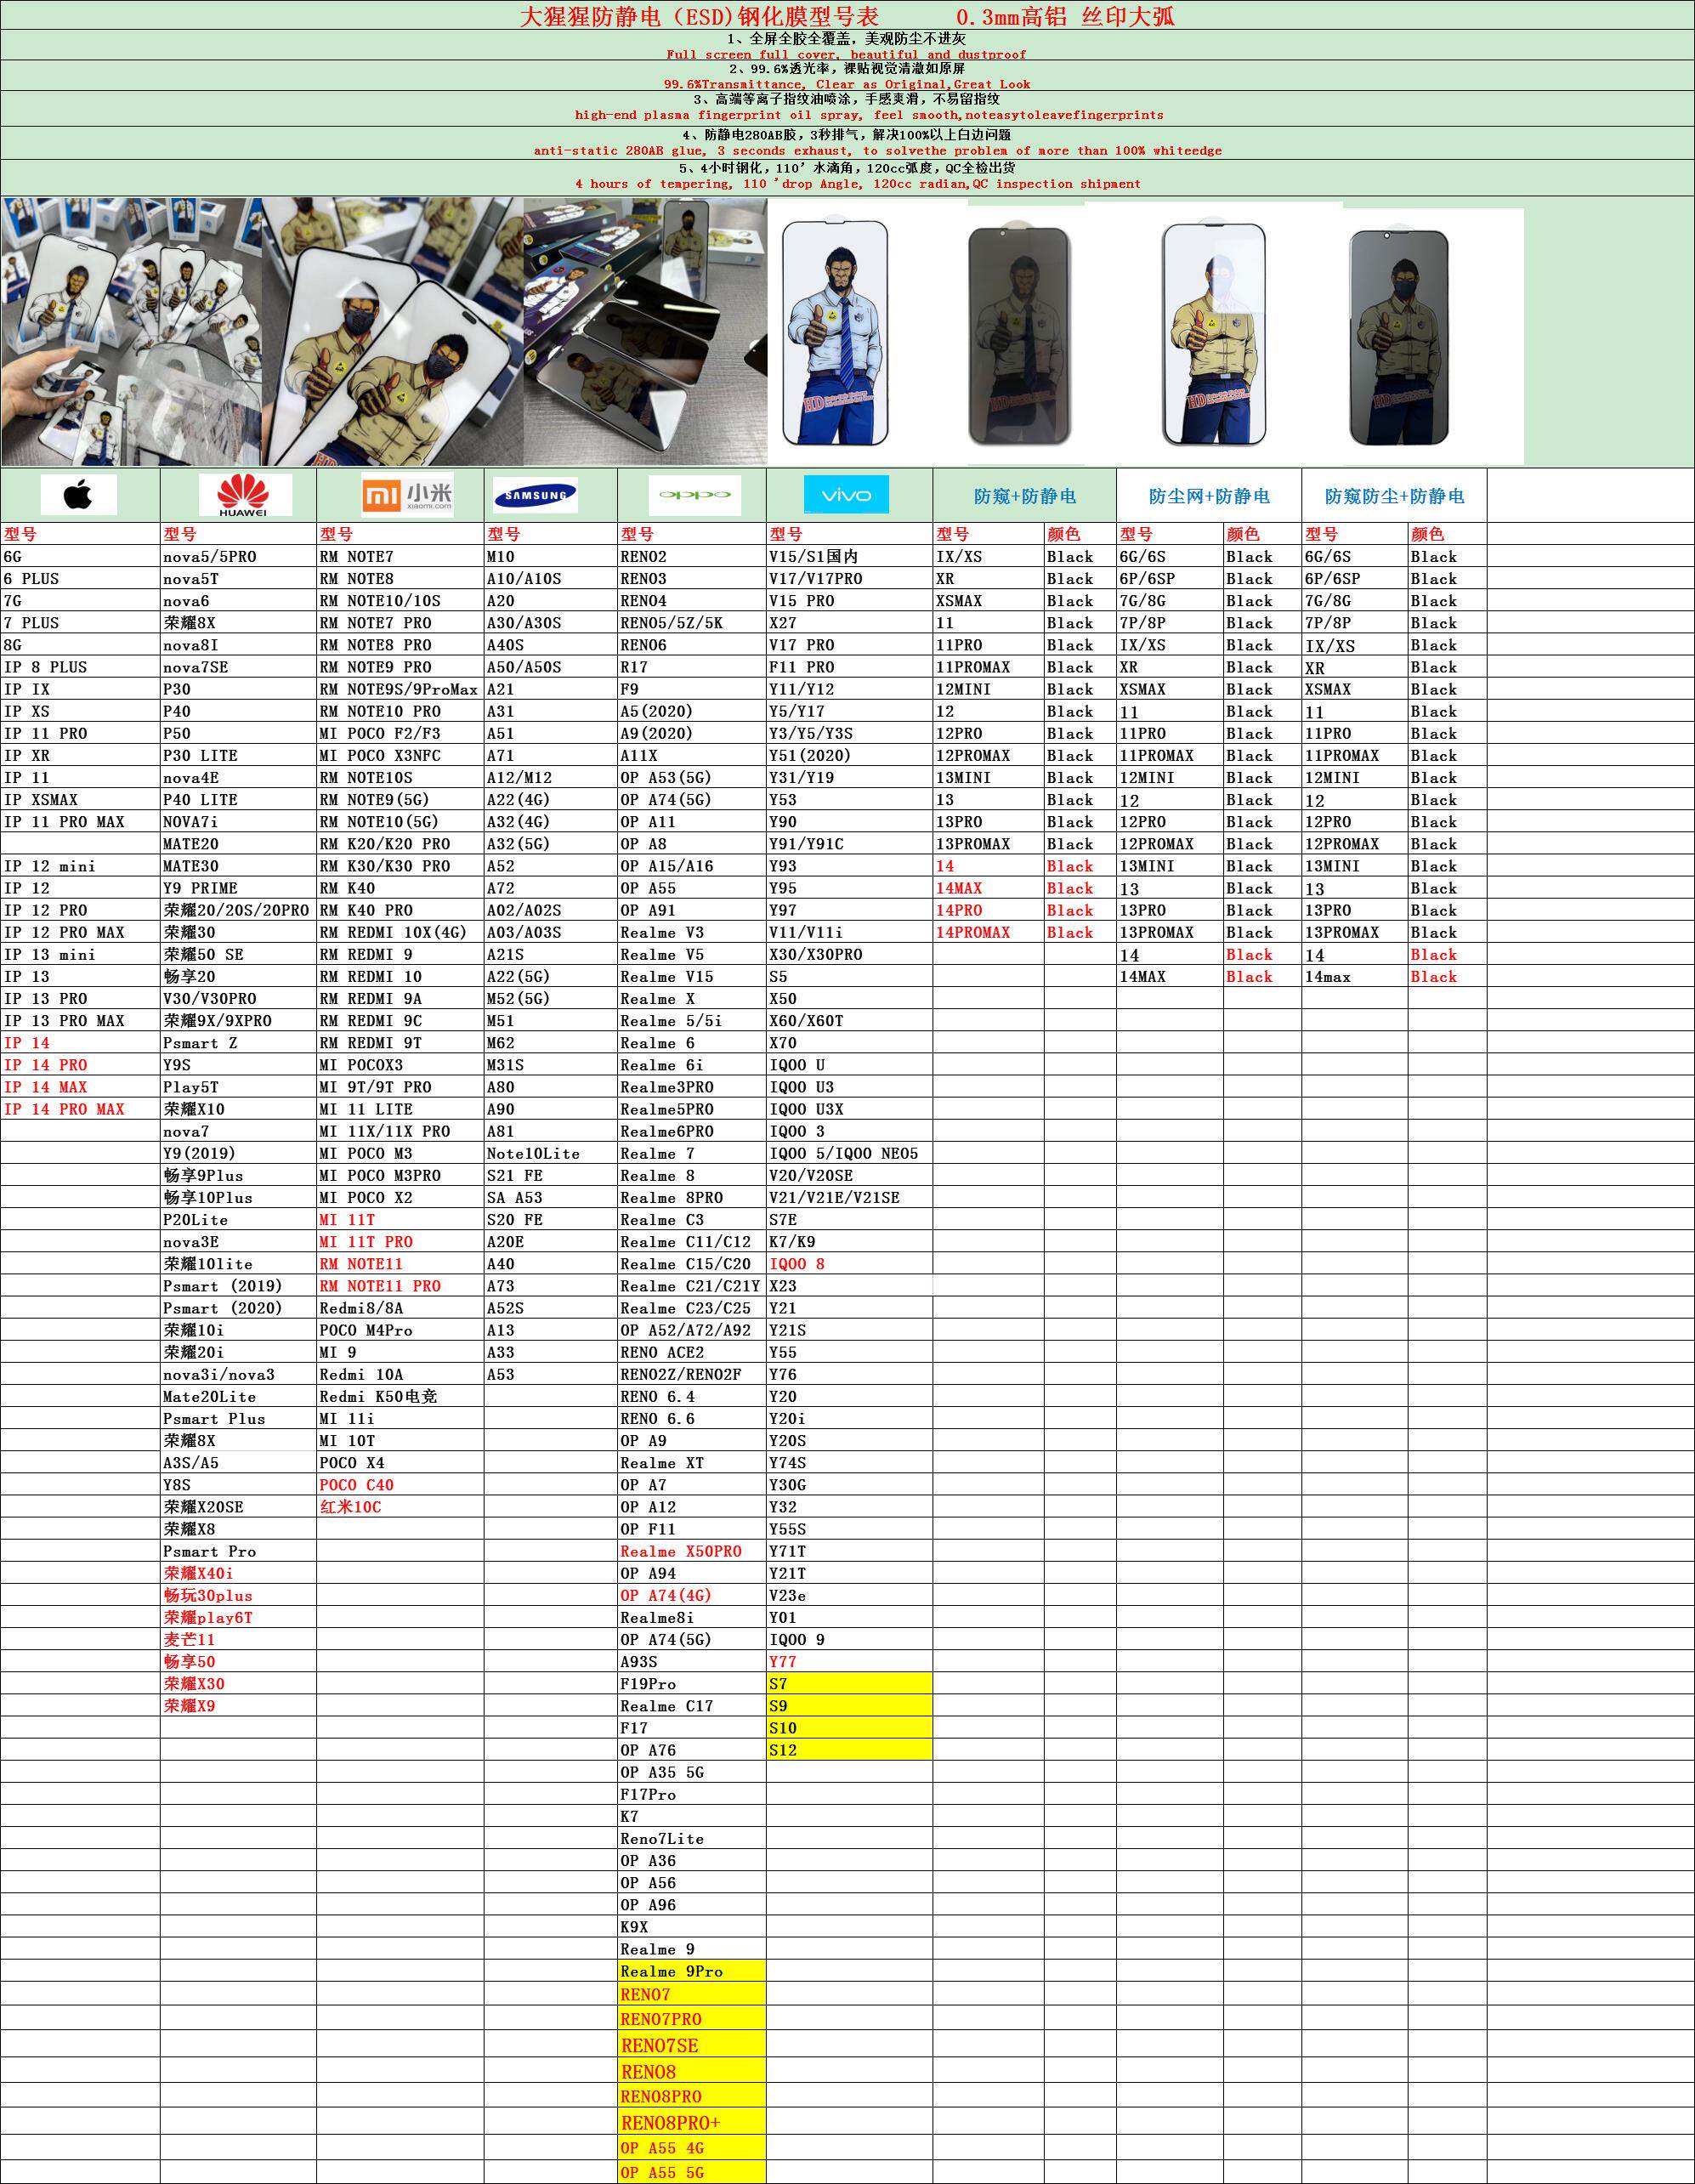Click the Samsung logo icon

[x=535, y=495]
